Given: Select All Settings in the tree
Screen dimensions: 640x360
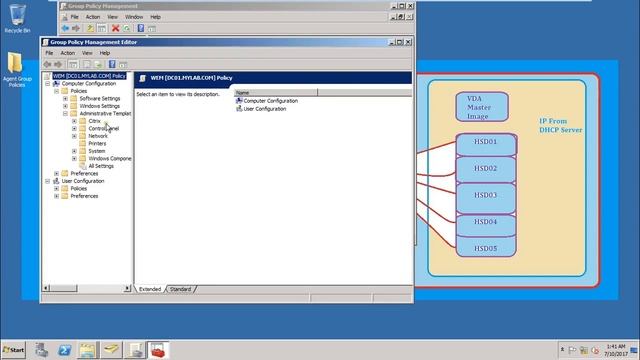Looking at the screenshot, I should pos(101,166).
